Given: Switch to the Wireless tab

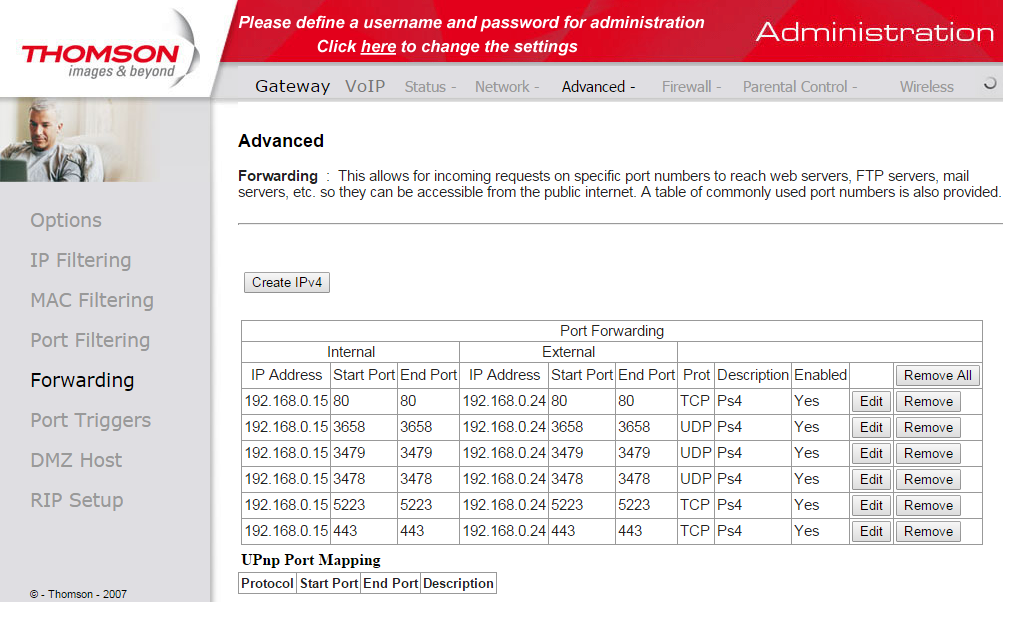Looking at the screenshot, I should (x=926, y=87).
